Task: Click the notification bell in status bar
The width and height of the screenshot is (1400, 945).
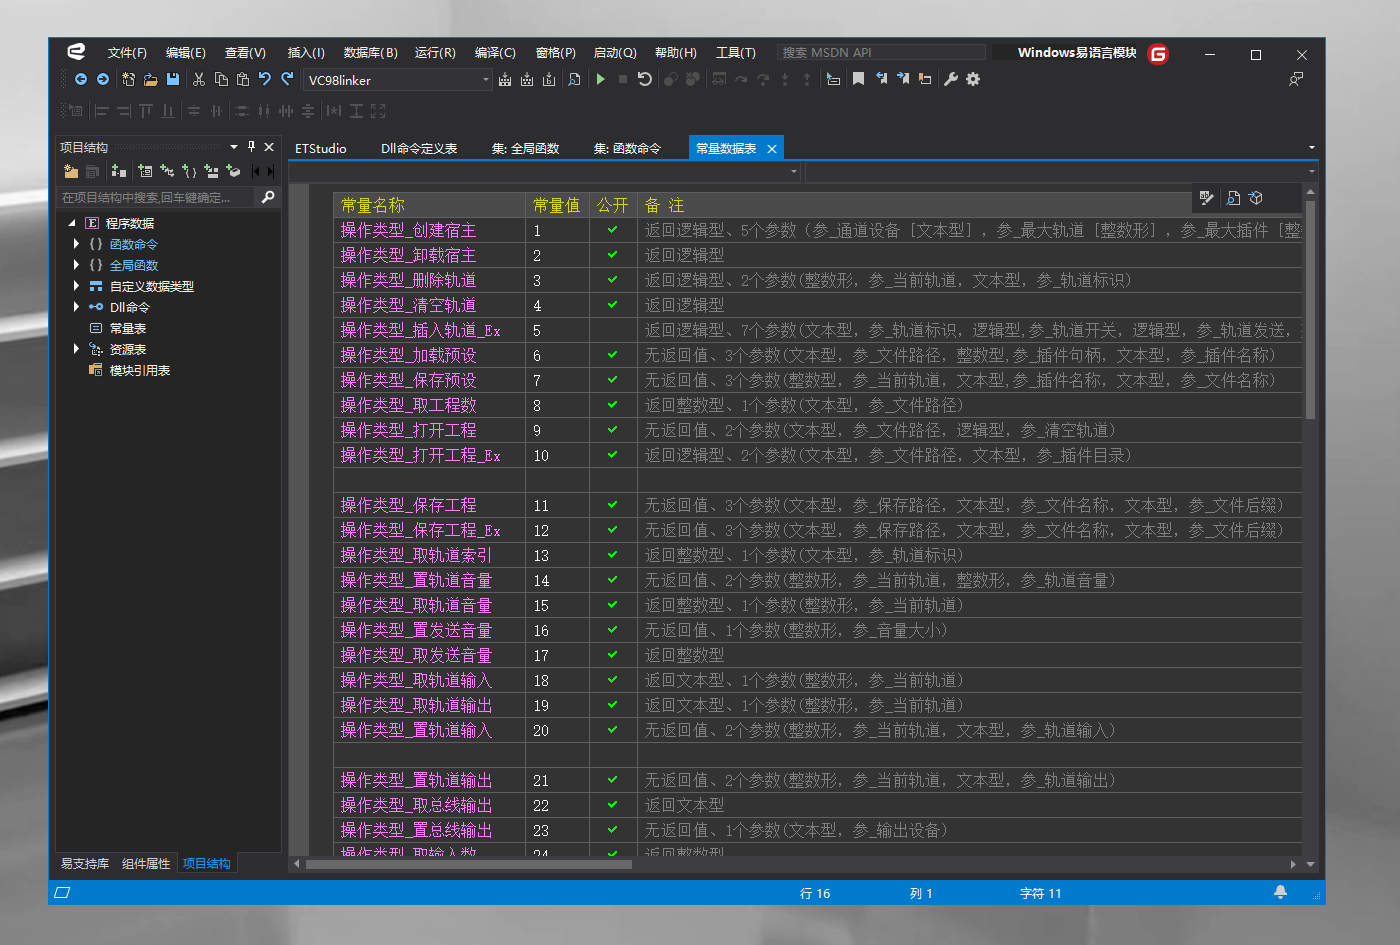Action: [1280, 892]
